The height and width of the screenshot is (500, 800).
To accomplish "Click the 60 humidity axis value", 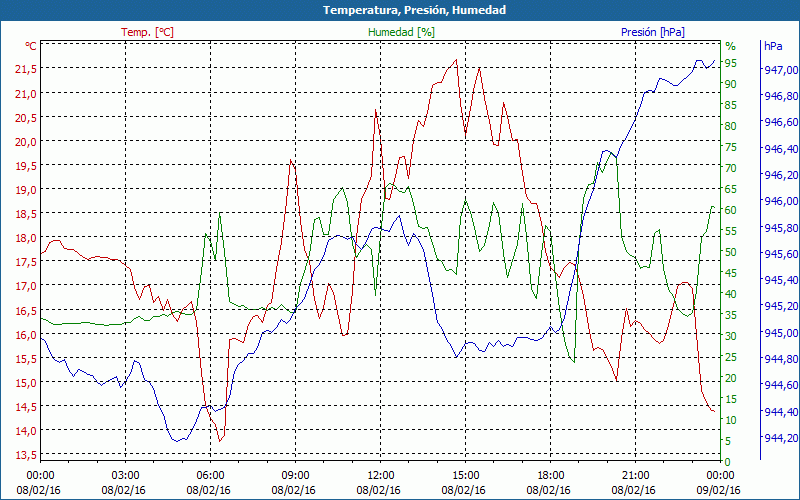I will (x=731, y=210).
